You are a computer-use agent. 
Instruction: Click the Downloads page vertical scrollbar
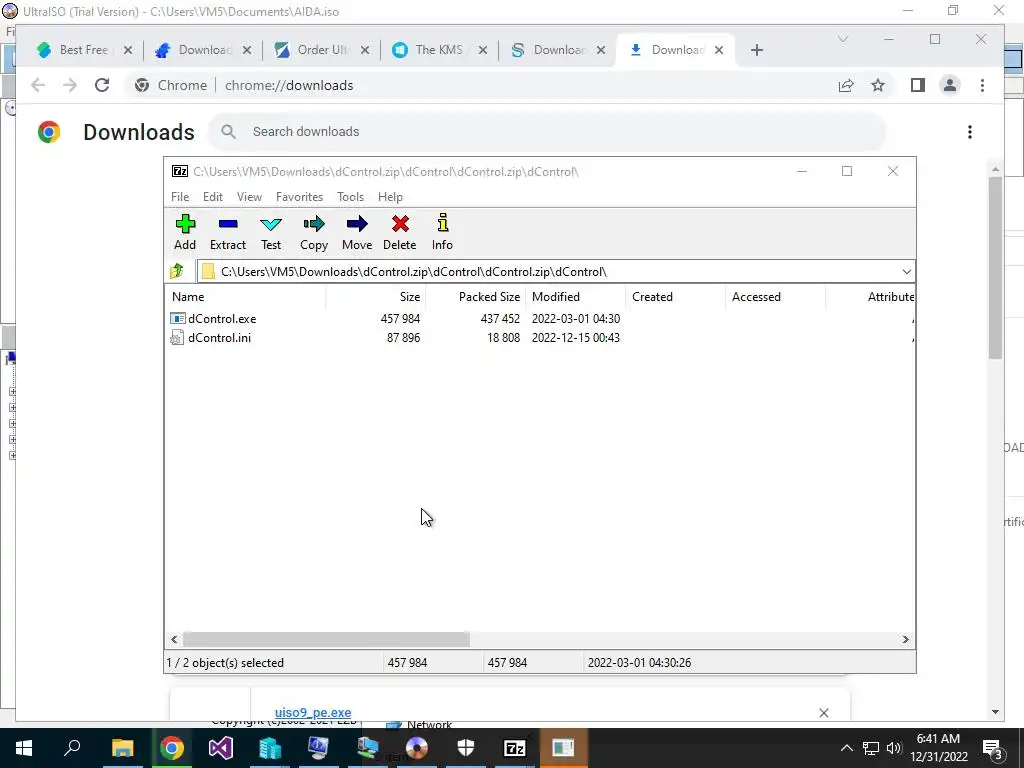coord(995,267)
